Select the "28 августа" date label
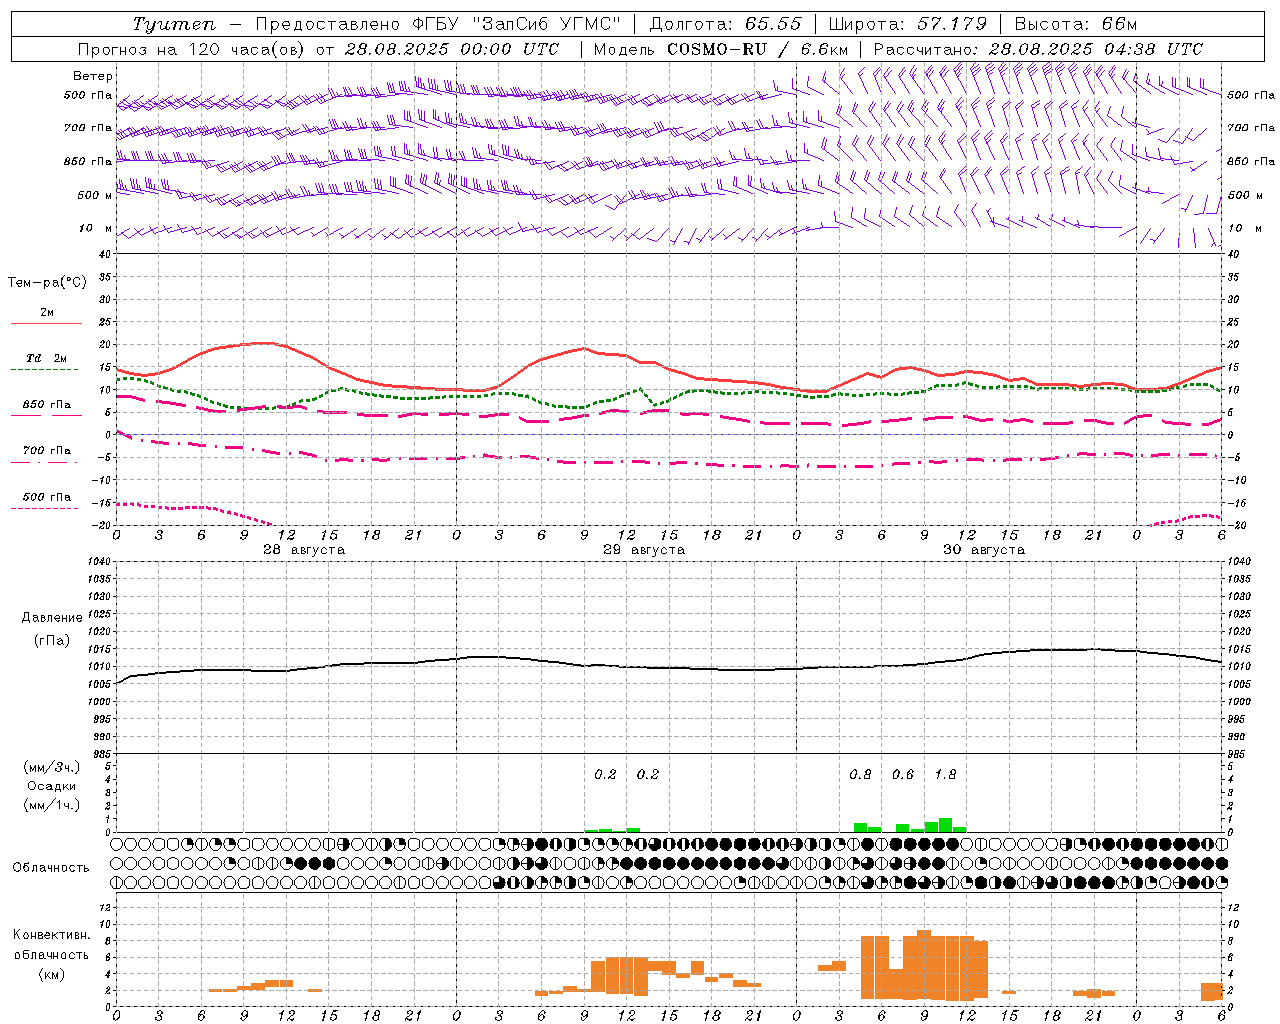 pyautogui.click(x=304, y=550)
